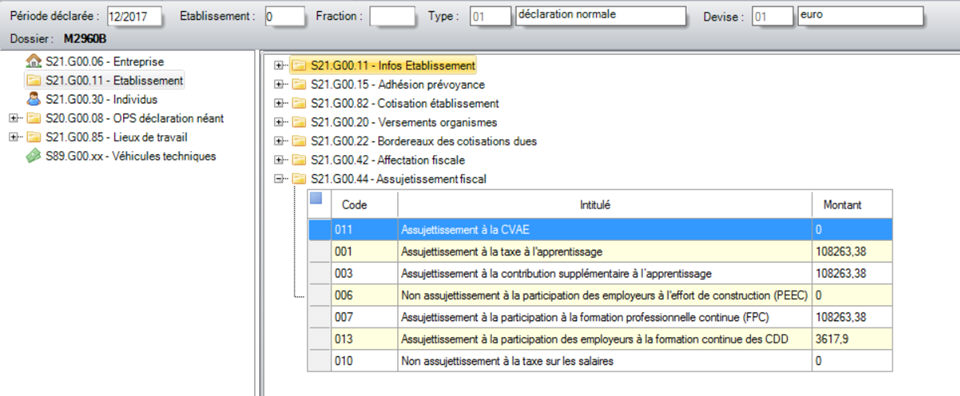The image size is (960, 396).
Task: Click the Individus person icon
Action: [x=34, y=99]
